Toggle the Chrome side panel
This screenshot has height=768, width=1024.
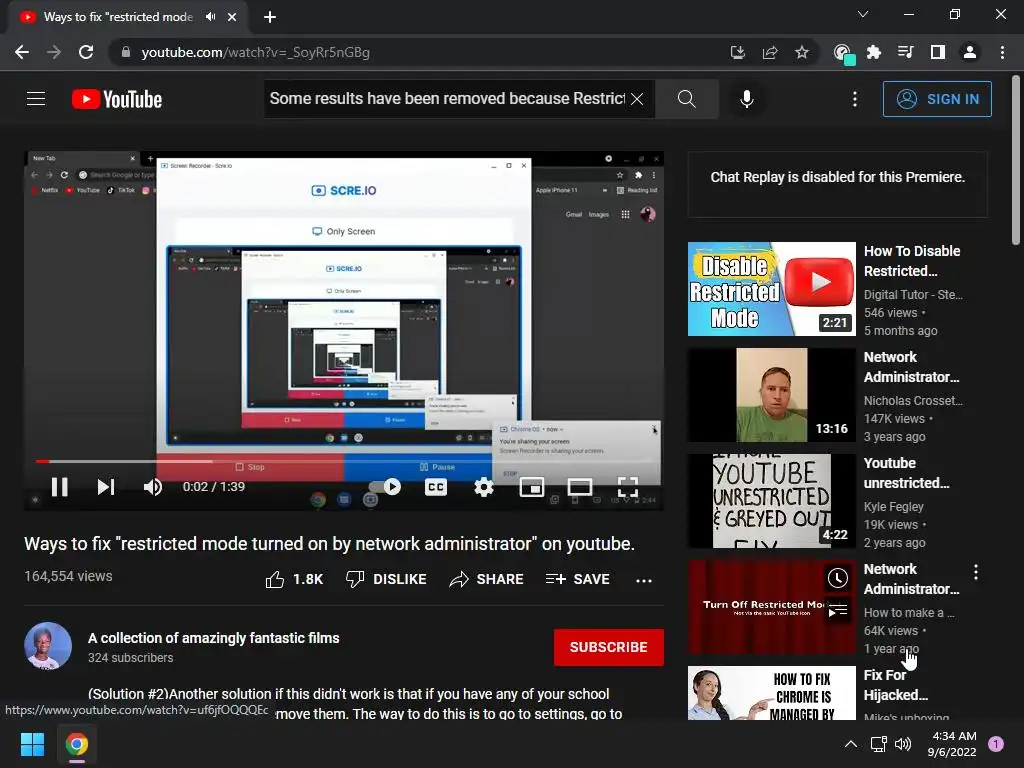coord(938,52)
